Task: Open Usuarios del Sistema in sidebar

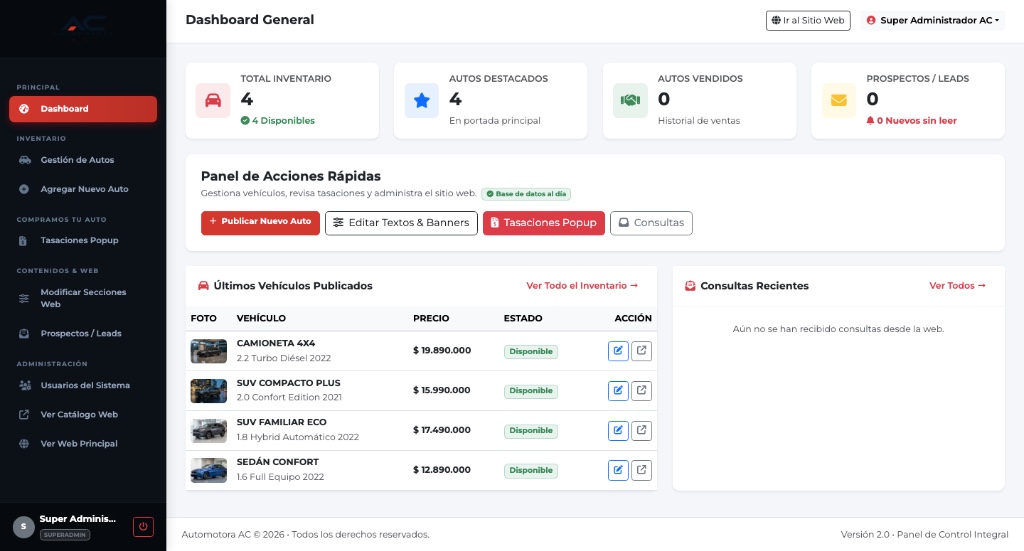Action: click(x=83, y=385)
